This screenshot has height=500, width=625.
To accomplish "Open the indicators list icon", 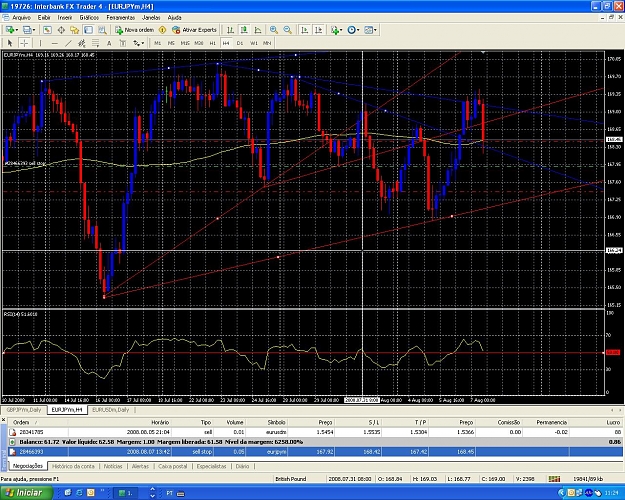I will (x=334, y=30).
